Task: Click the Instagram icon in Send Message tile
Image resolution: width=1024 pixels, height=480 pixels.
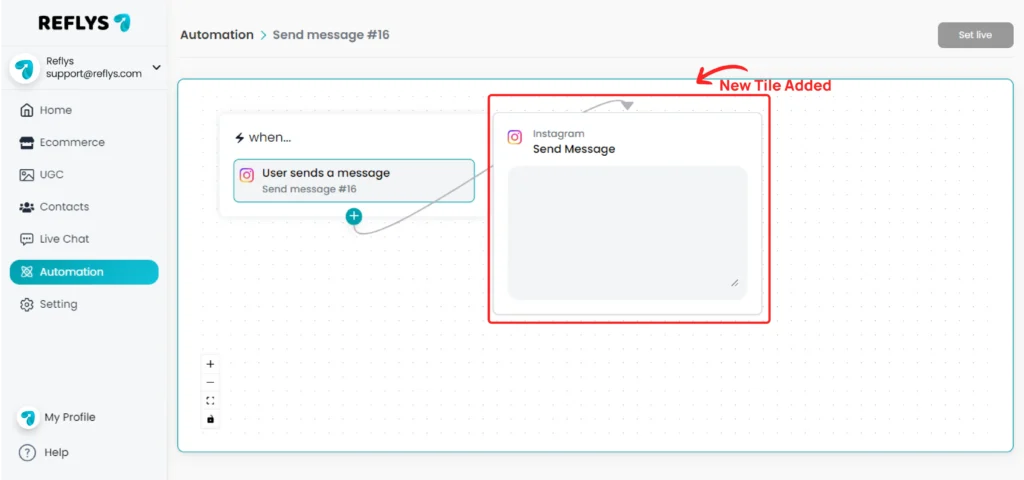Action: pos(515,137)
